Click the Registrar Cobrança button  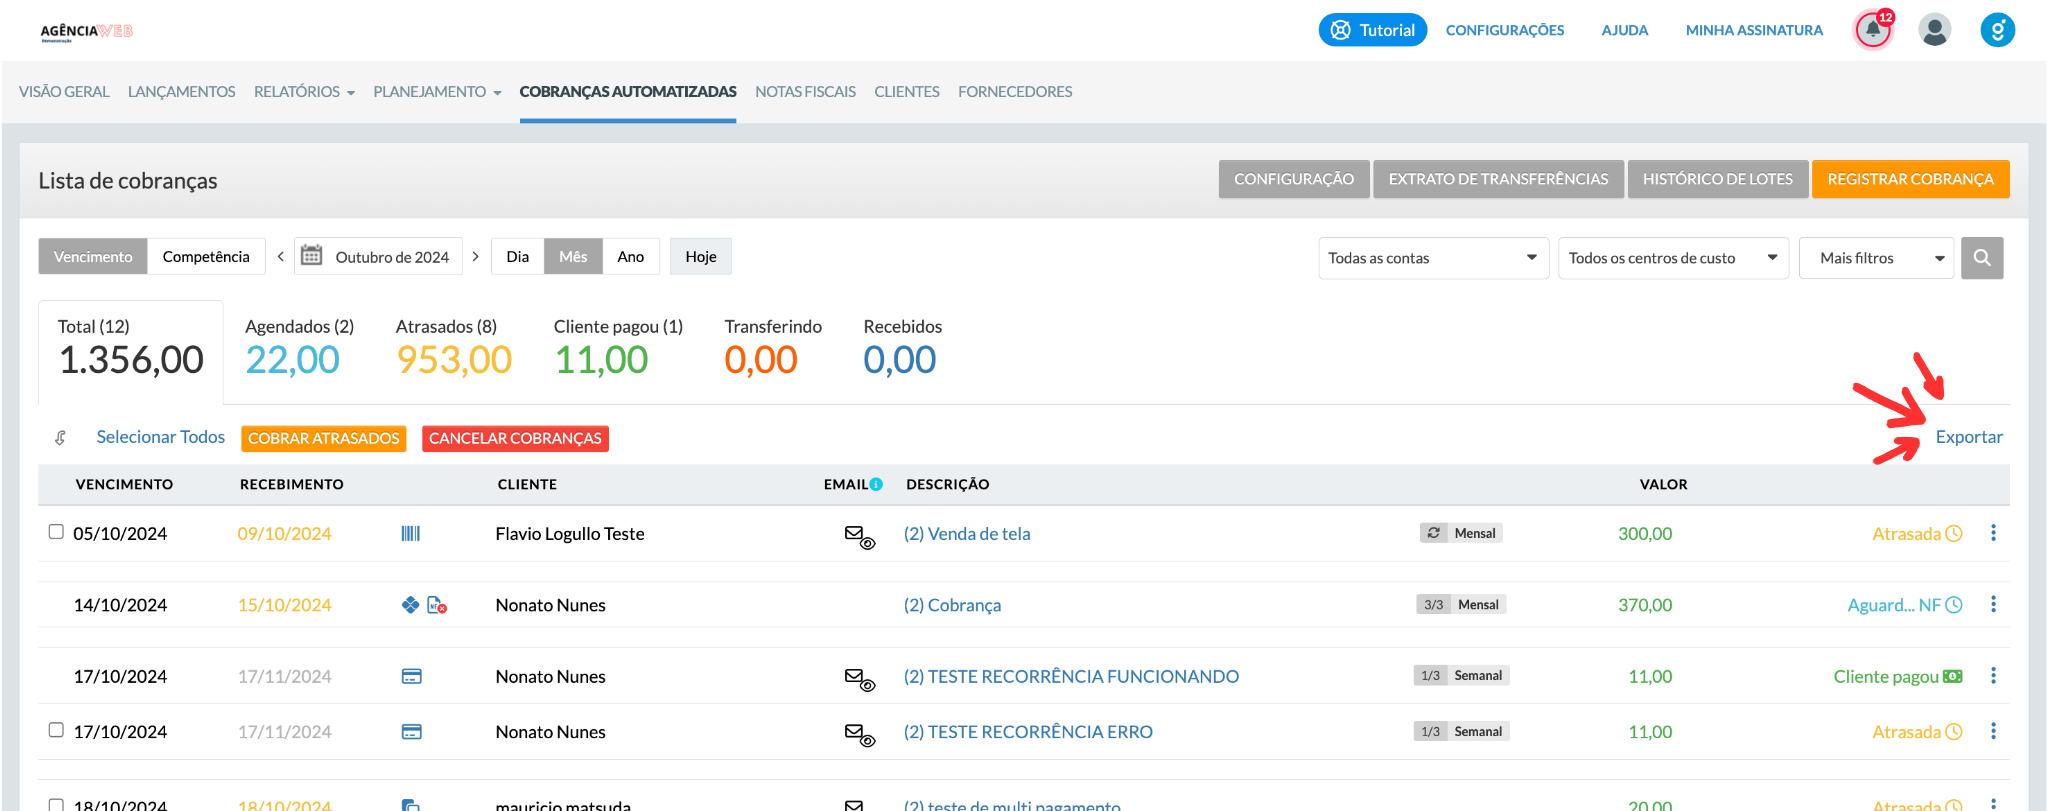(1910, 179)
